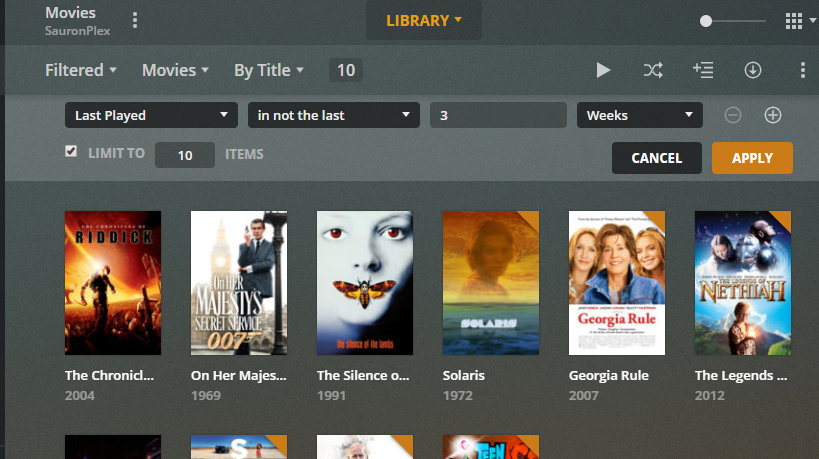Open the Solaris poster

tap(490, 283)
